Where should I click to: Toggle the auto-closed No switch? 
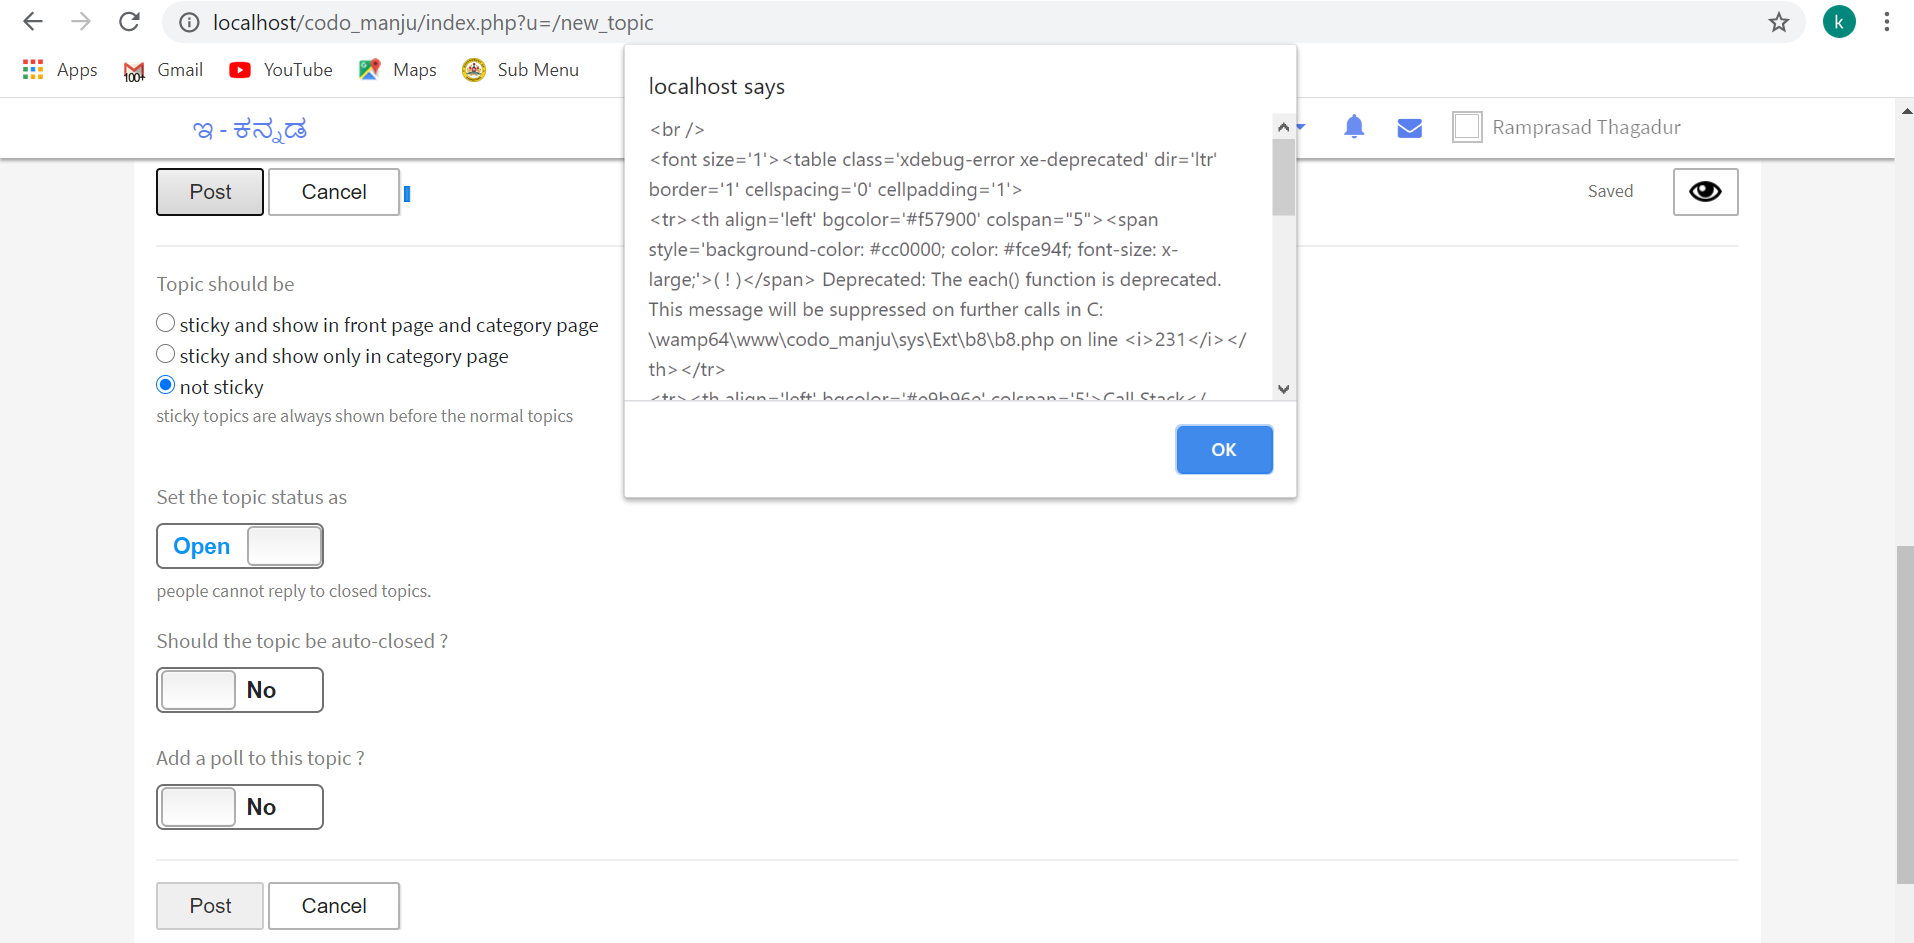240,690
